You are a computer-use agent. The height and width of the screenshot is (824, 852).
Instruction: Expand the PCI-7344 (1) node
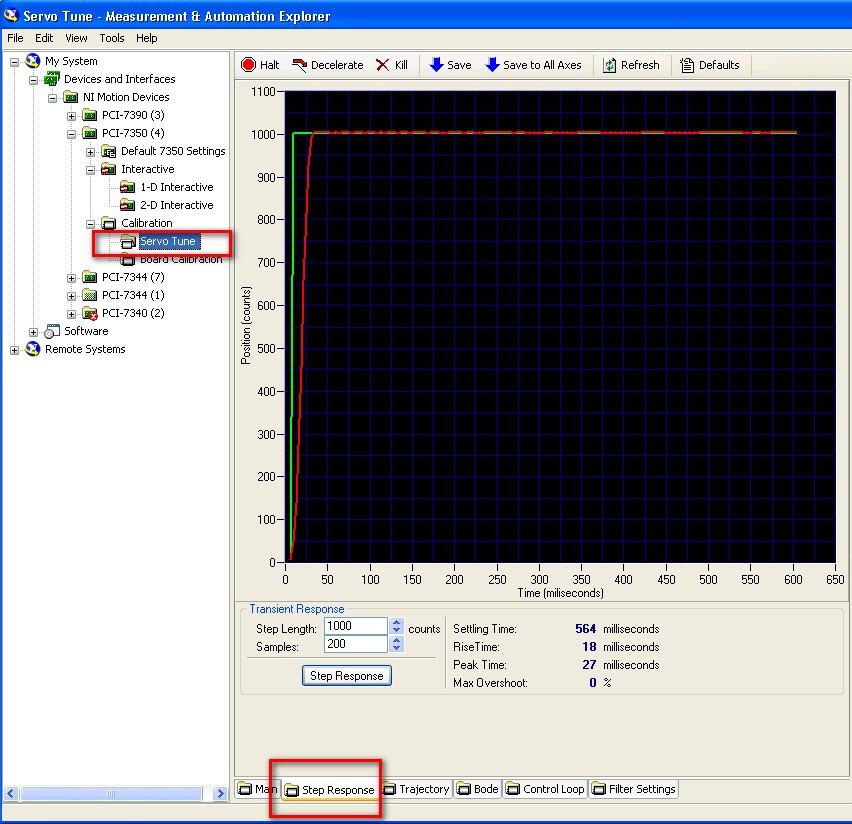coord(72,296)
